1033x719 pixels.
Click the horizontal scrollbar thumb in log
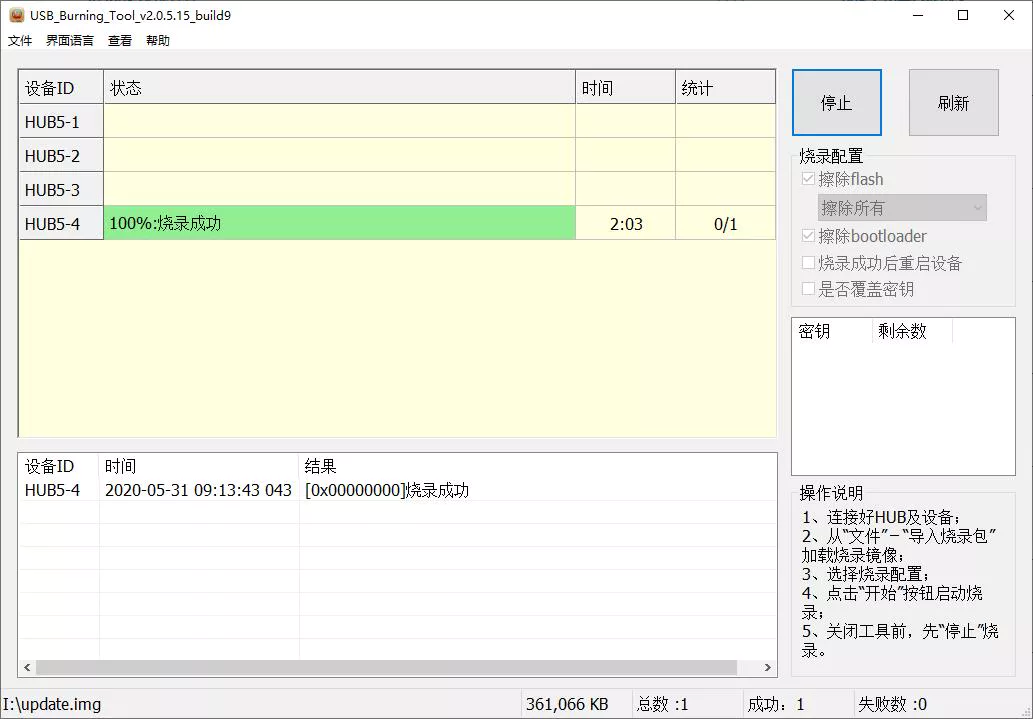(386, 668)
